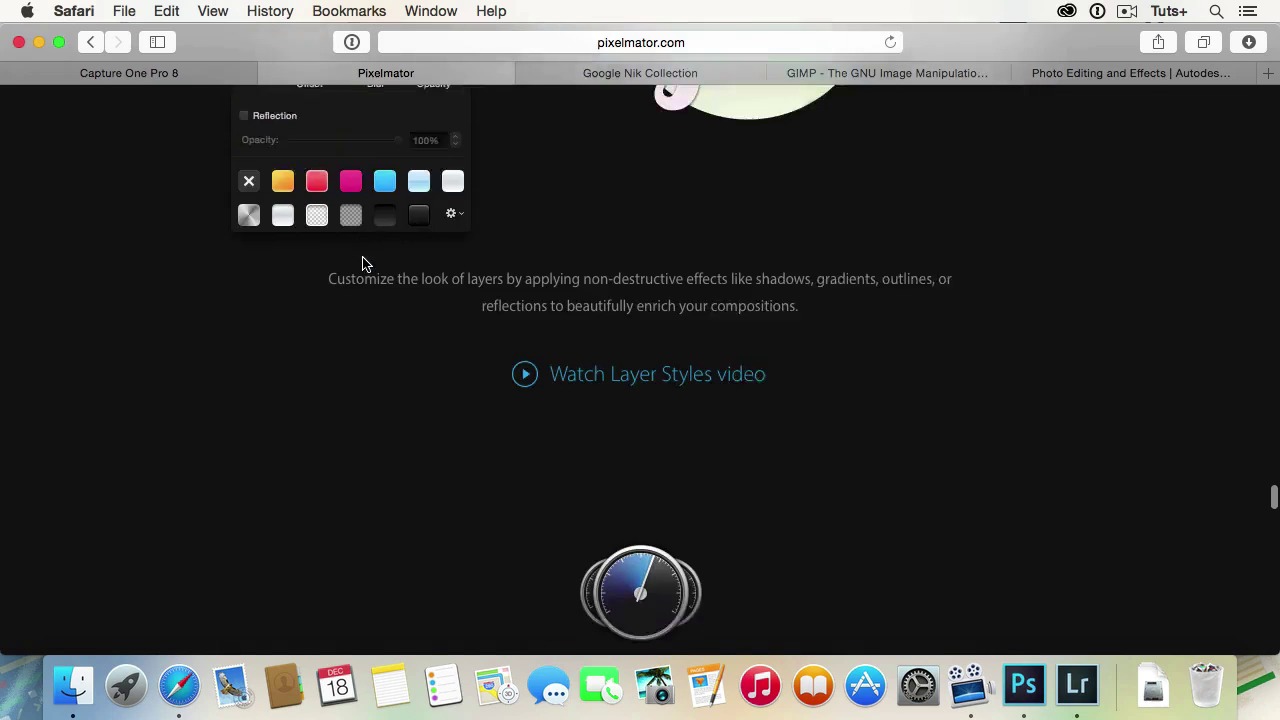Click the 100% opacity value field
Screen dimensions: 1280x720
coord(426,140)
